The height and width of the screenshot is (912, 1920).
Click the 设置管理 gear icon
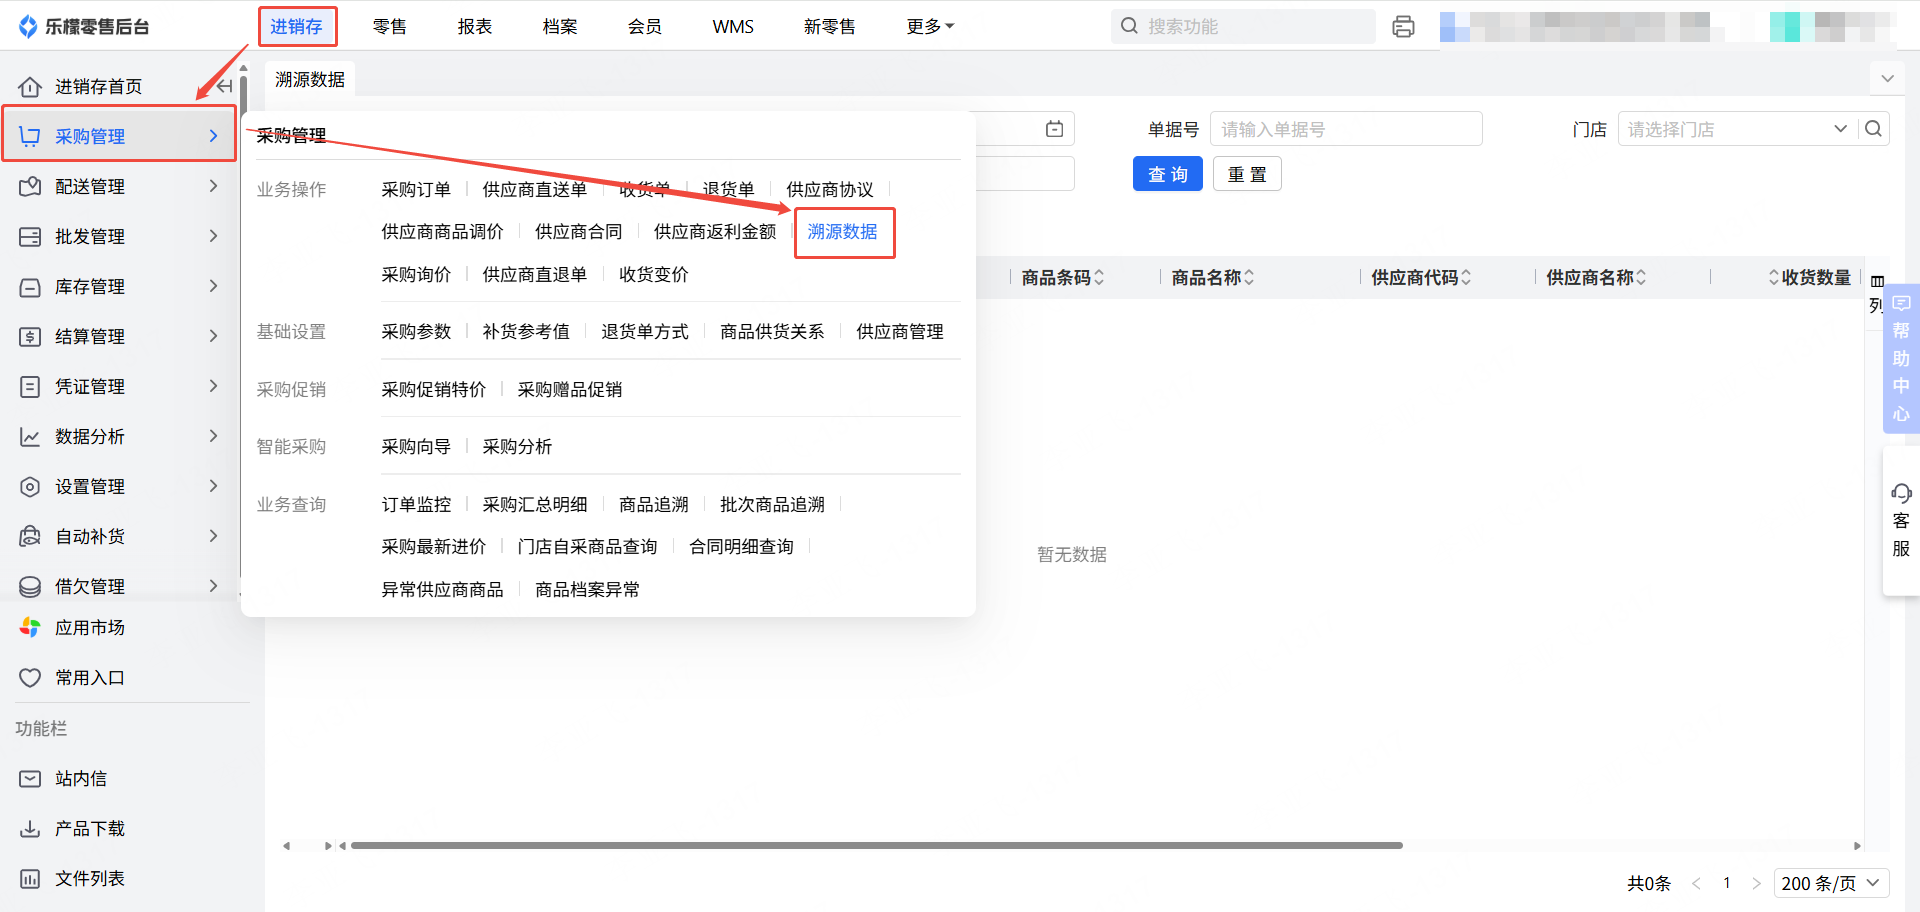30,487
